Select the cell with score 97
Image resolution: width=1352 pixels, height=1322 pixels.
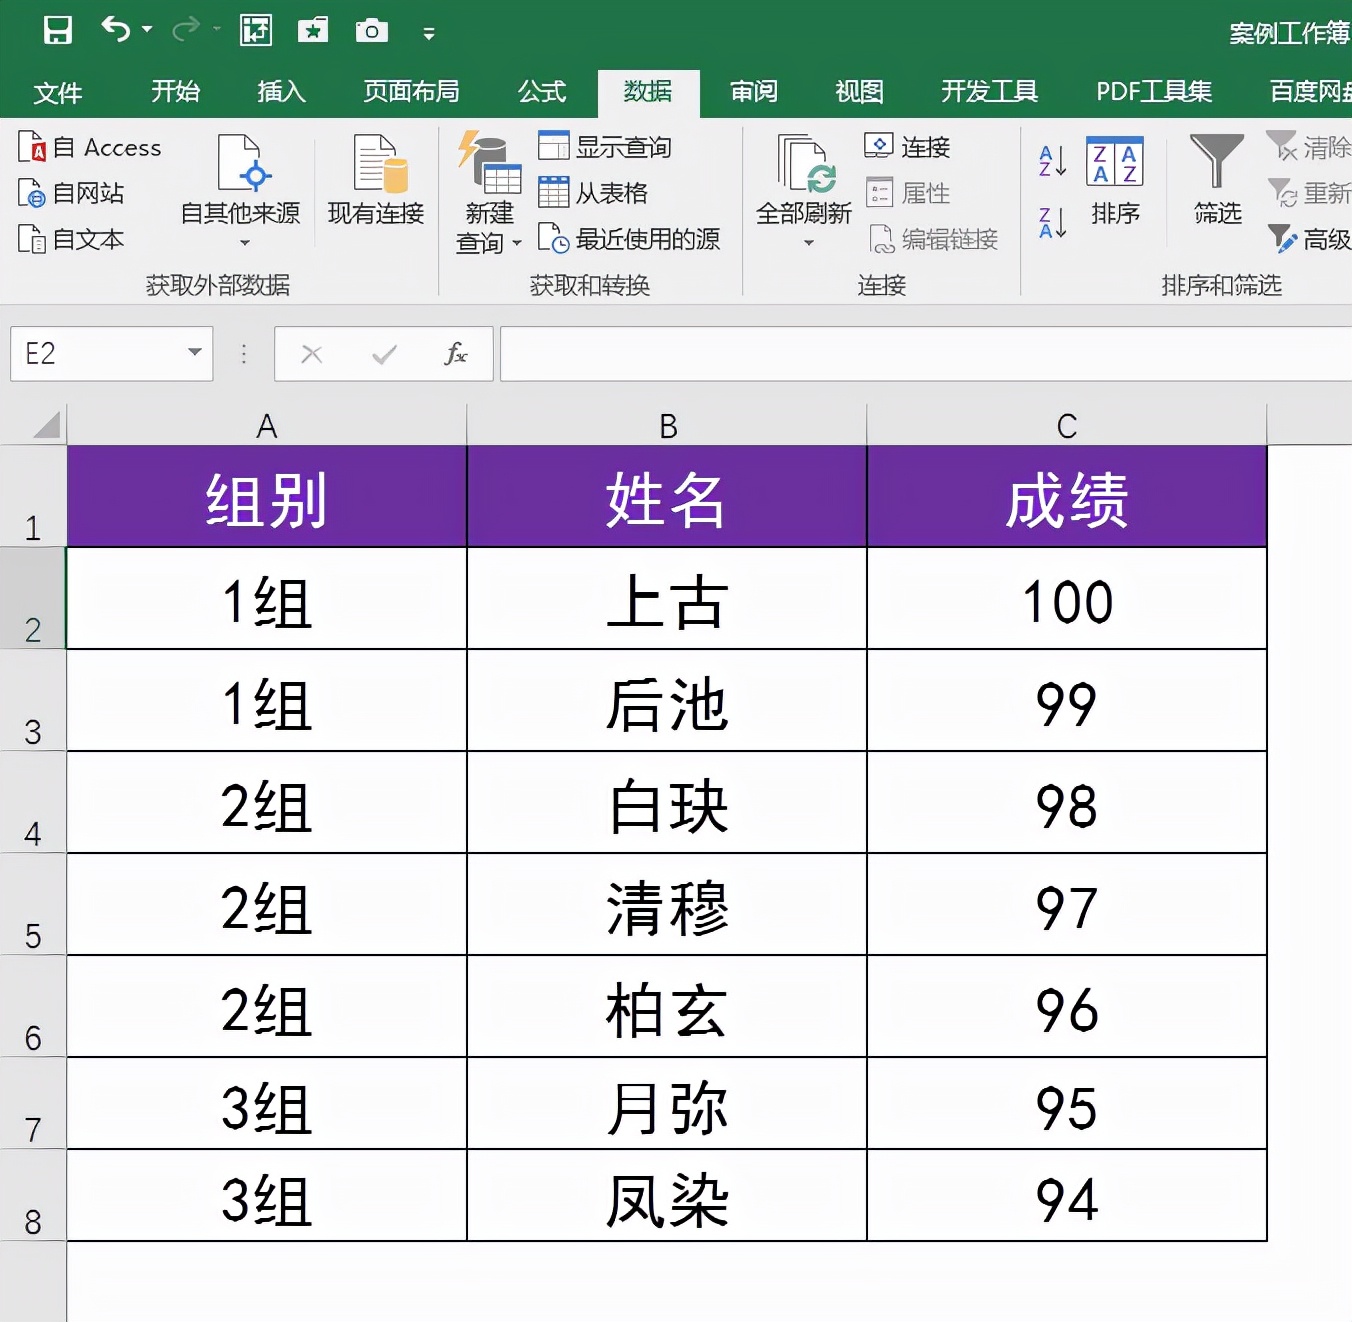pyautogui.click(x=1067, y=905)
